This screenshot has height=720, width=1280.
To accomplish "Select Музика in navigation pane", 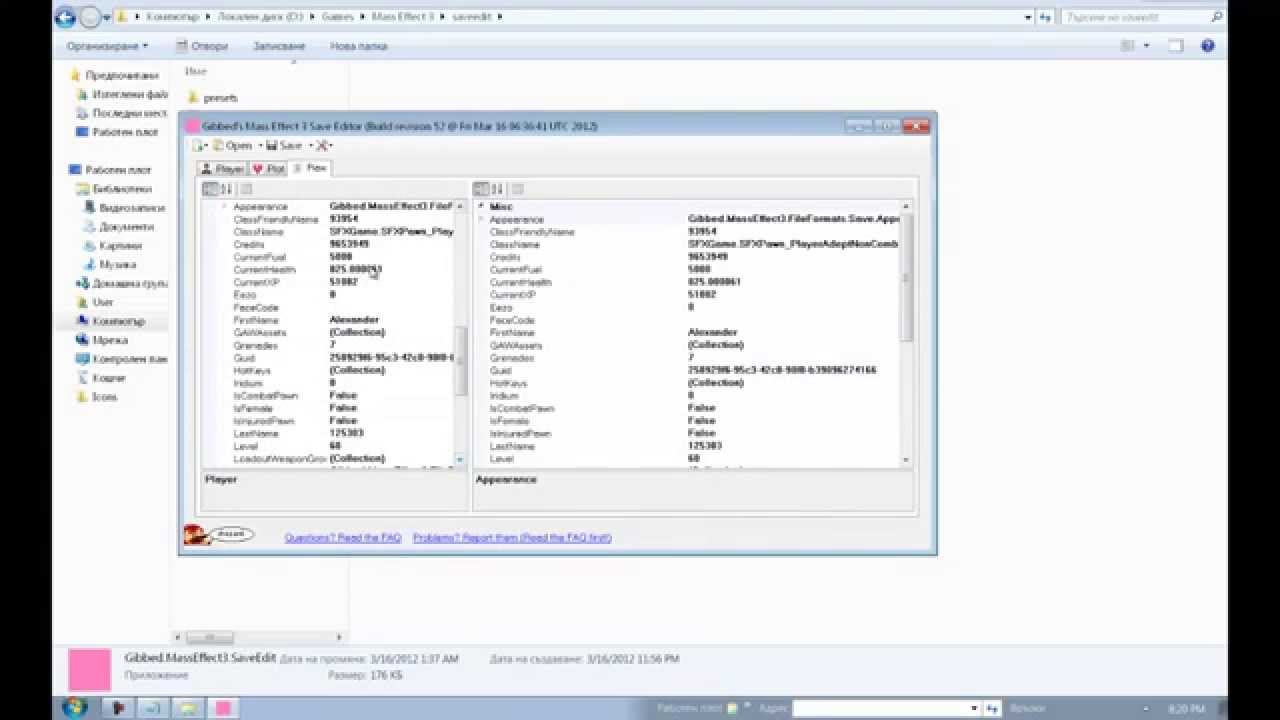I will [109, 265].
